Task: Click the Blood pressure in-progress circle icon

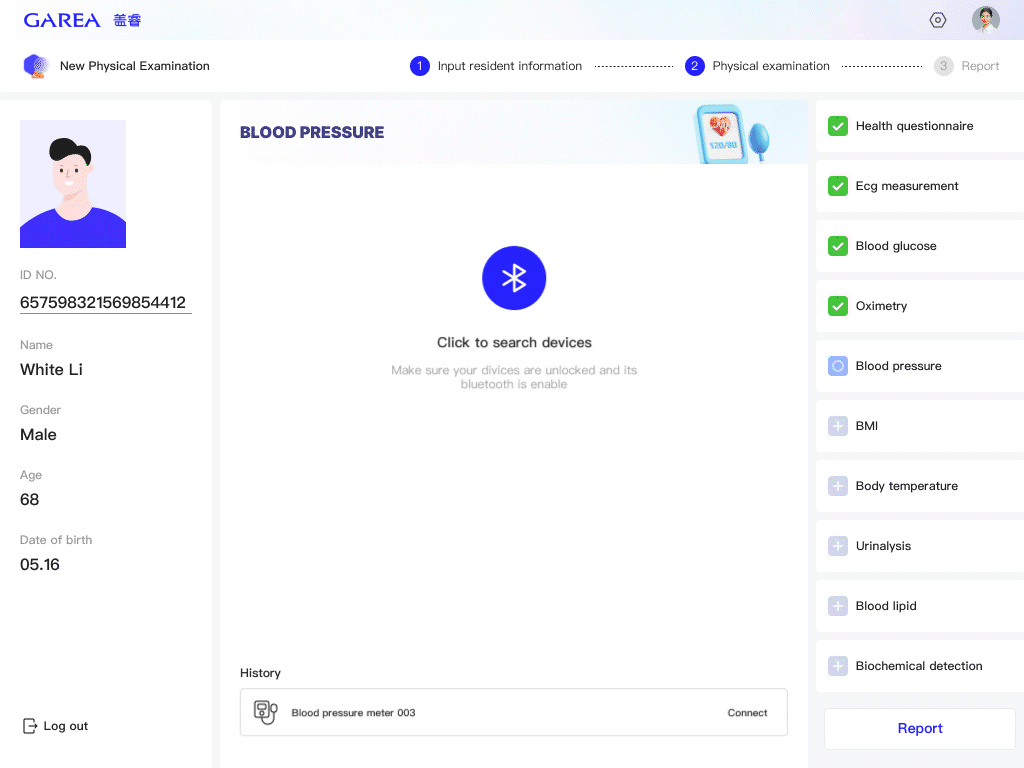Action: tap(838, 366)
